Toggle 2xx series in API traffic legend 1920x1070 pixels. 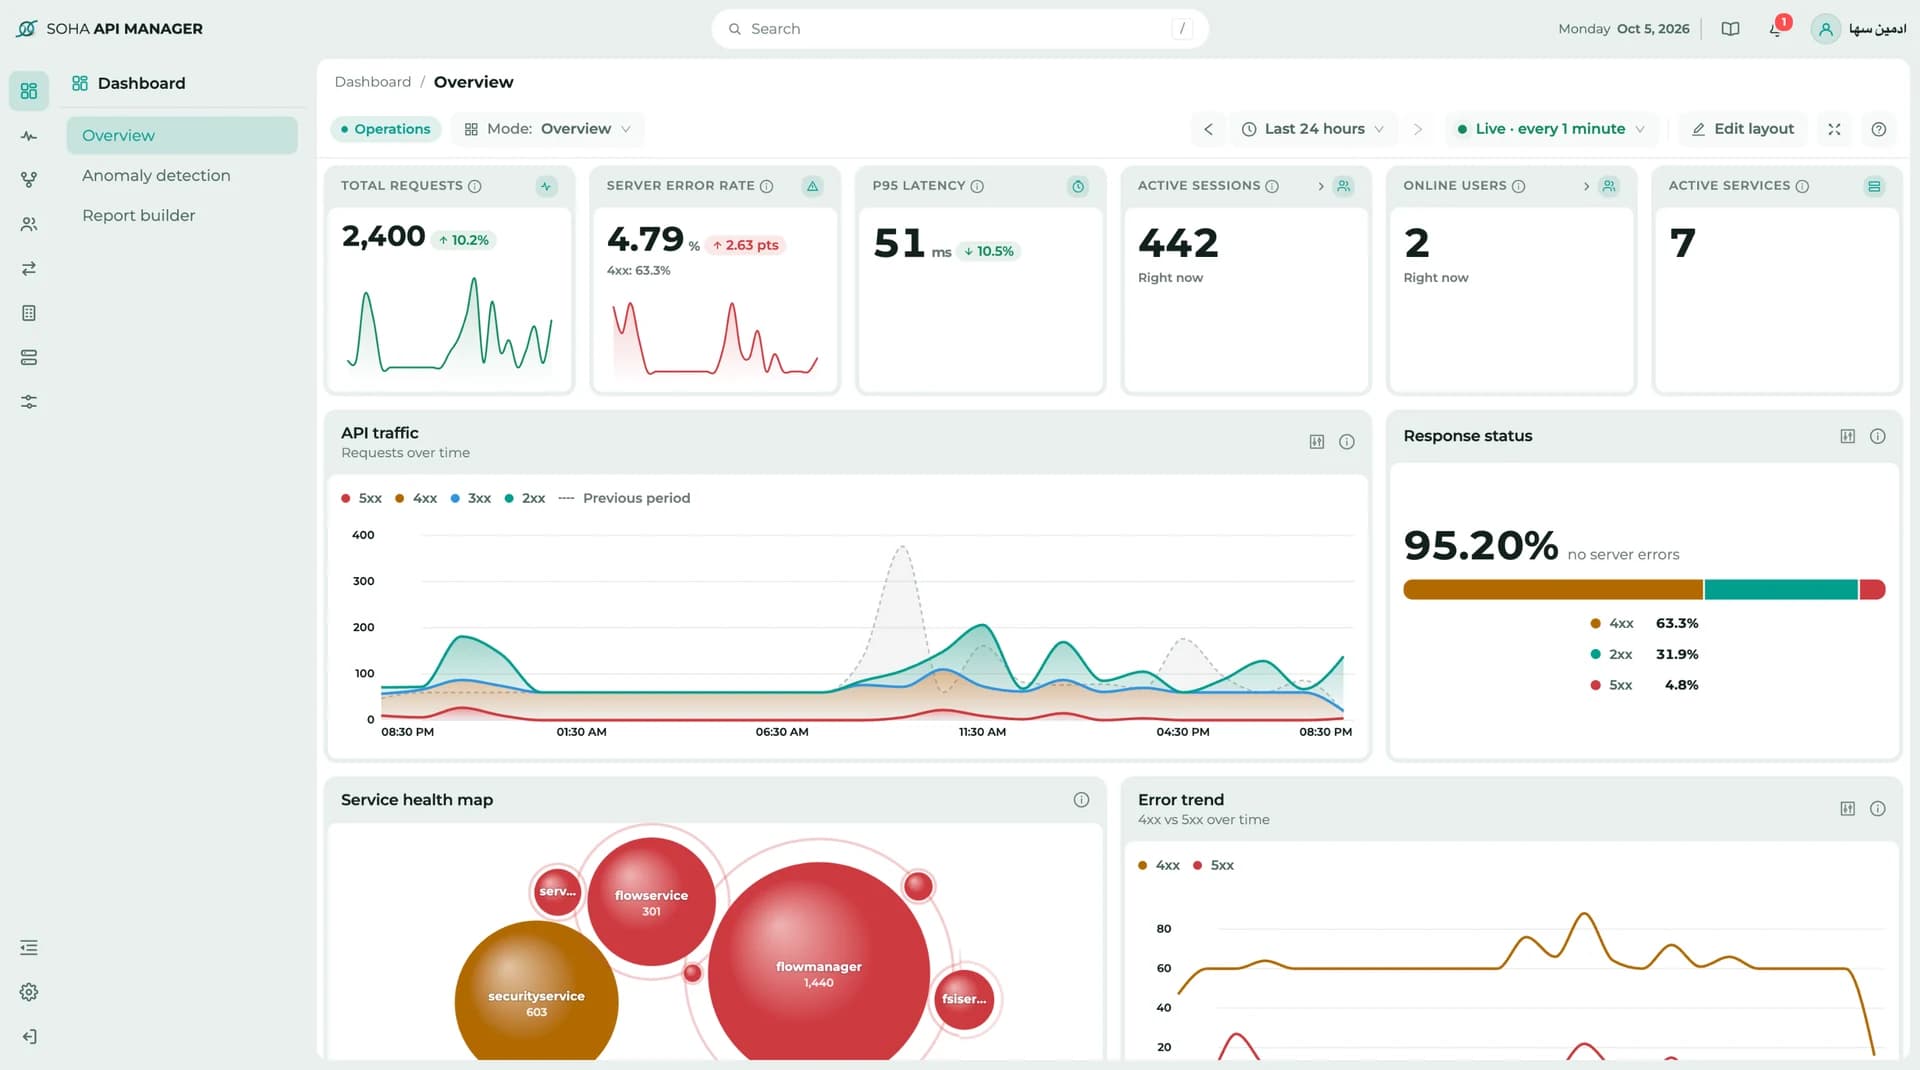tap(525, 498)
